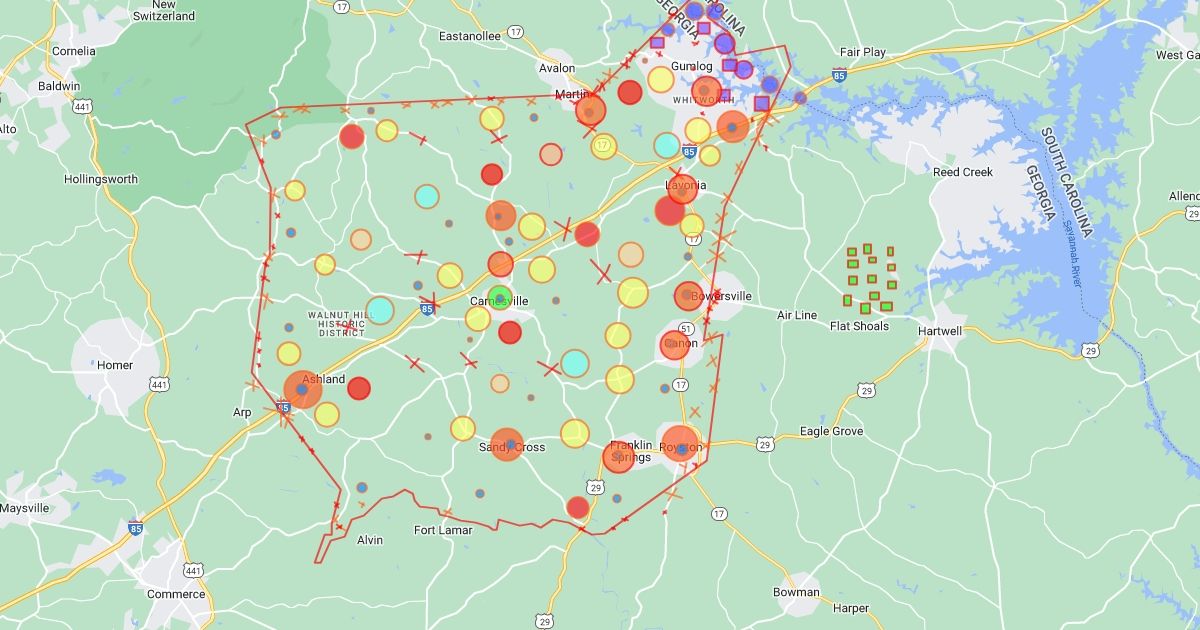Select the red circle marker at Martin

tap(590, 110)
